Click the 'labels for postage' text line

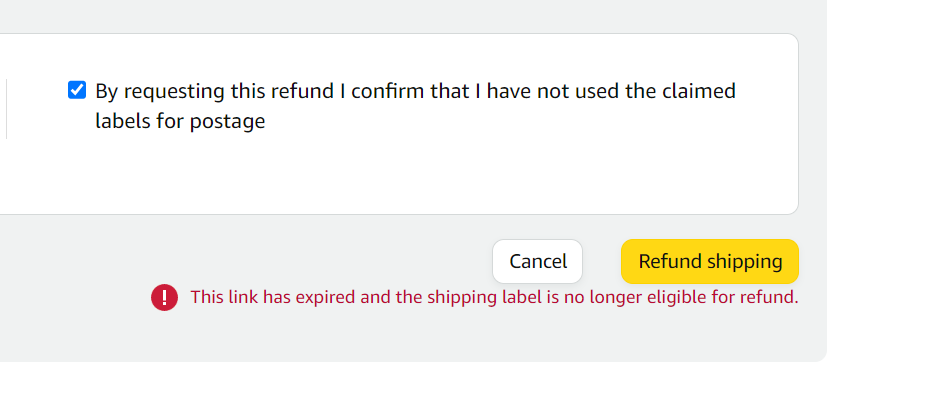coord(180,122)
